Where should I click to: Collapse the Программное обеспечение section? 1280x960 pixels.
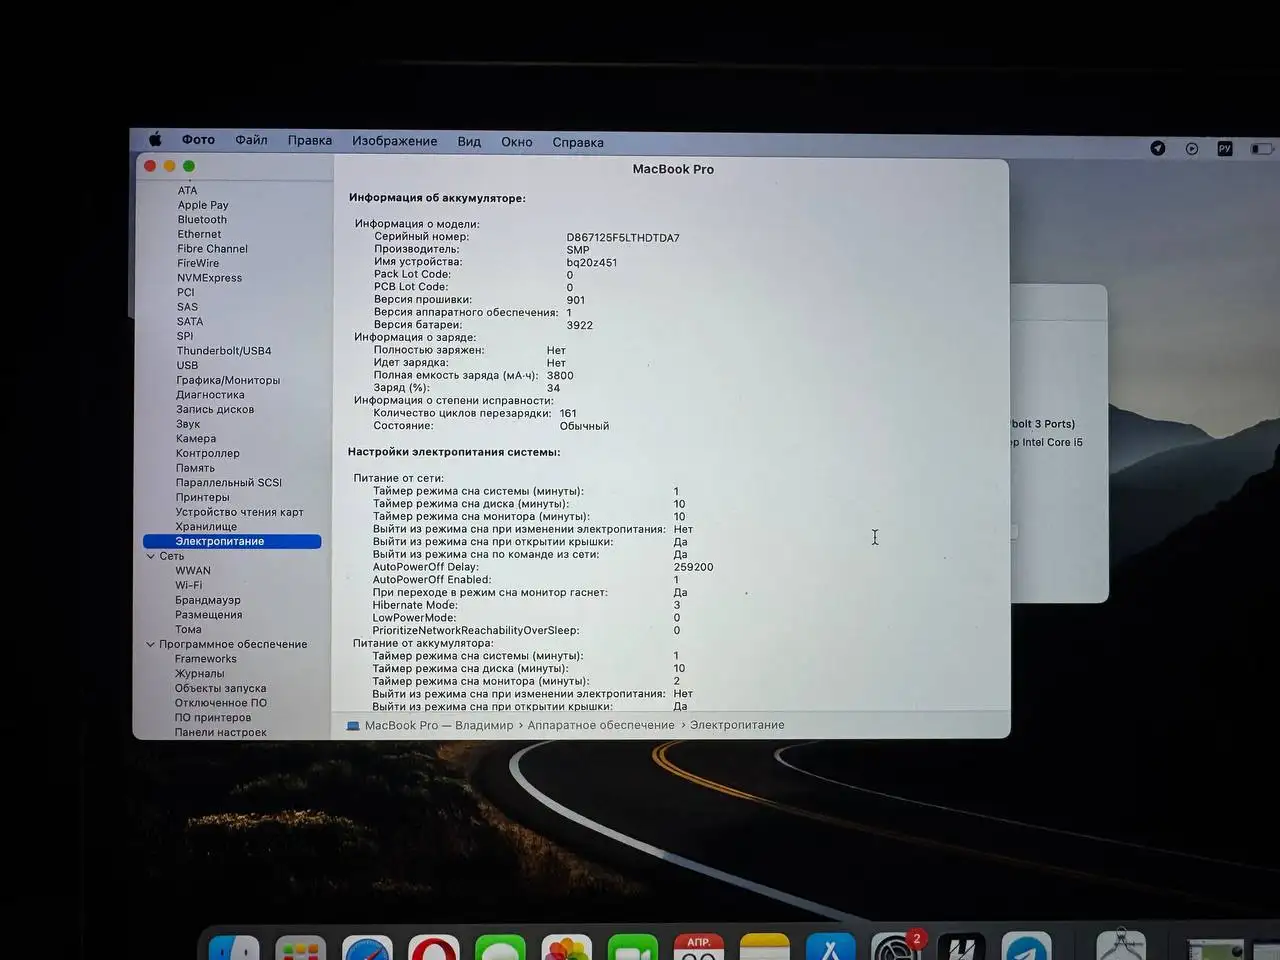pyautogui.click(x=151, y=644)
